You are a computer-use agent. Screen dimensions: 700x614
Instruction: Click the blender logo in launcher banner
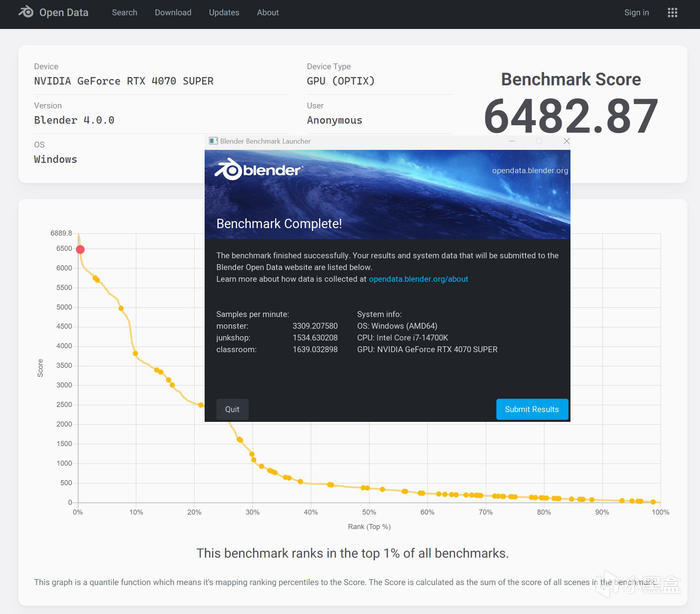258,170
